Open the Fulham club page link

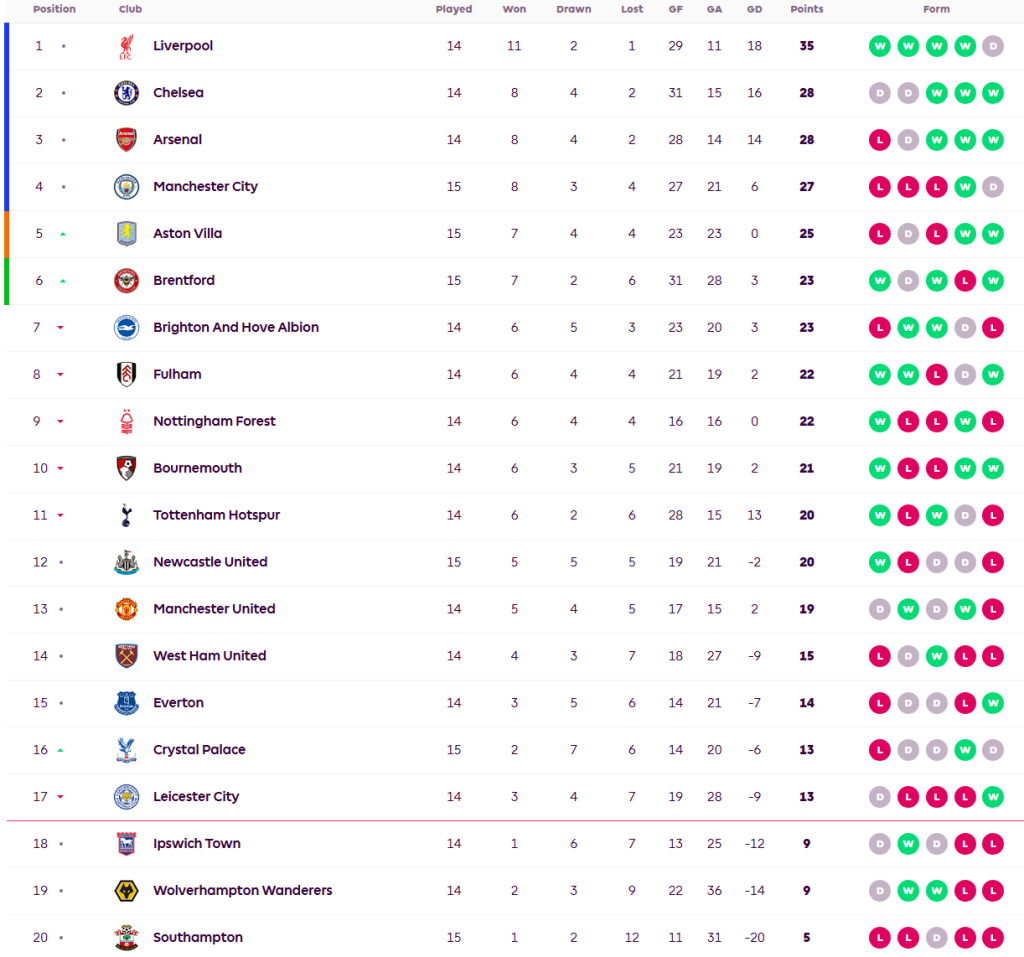pos(177,374)
